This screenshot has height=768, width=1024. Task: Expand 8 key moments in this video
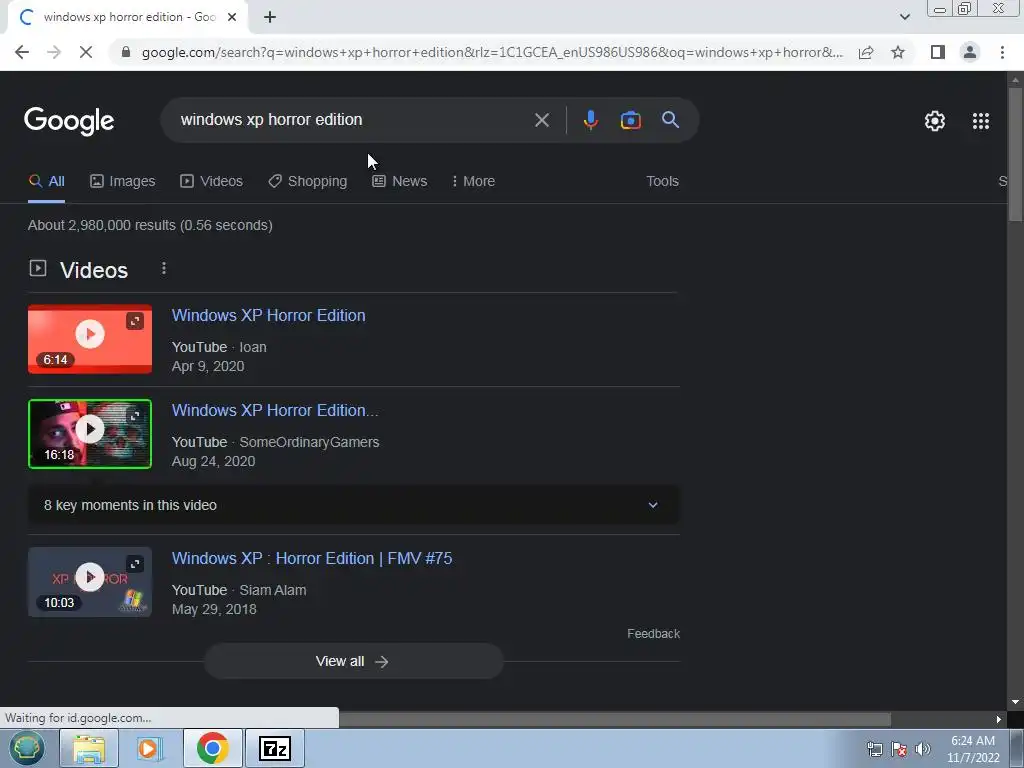[x=353, y=505]
